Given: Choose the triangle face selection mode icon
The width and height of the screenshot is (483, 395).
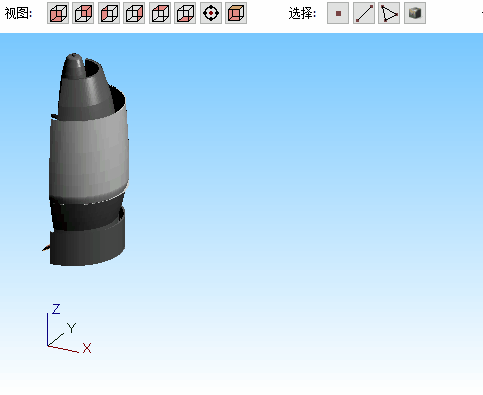Looking at the screenshot, I should click(389, 13).
